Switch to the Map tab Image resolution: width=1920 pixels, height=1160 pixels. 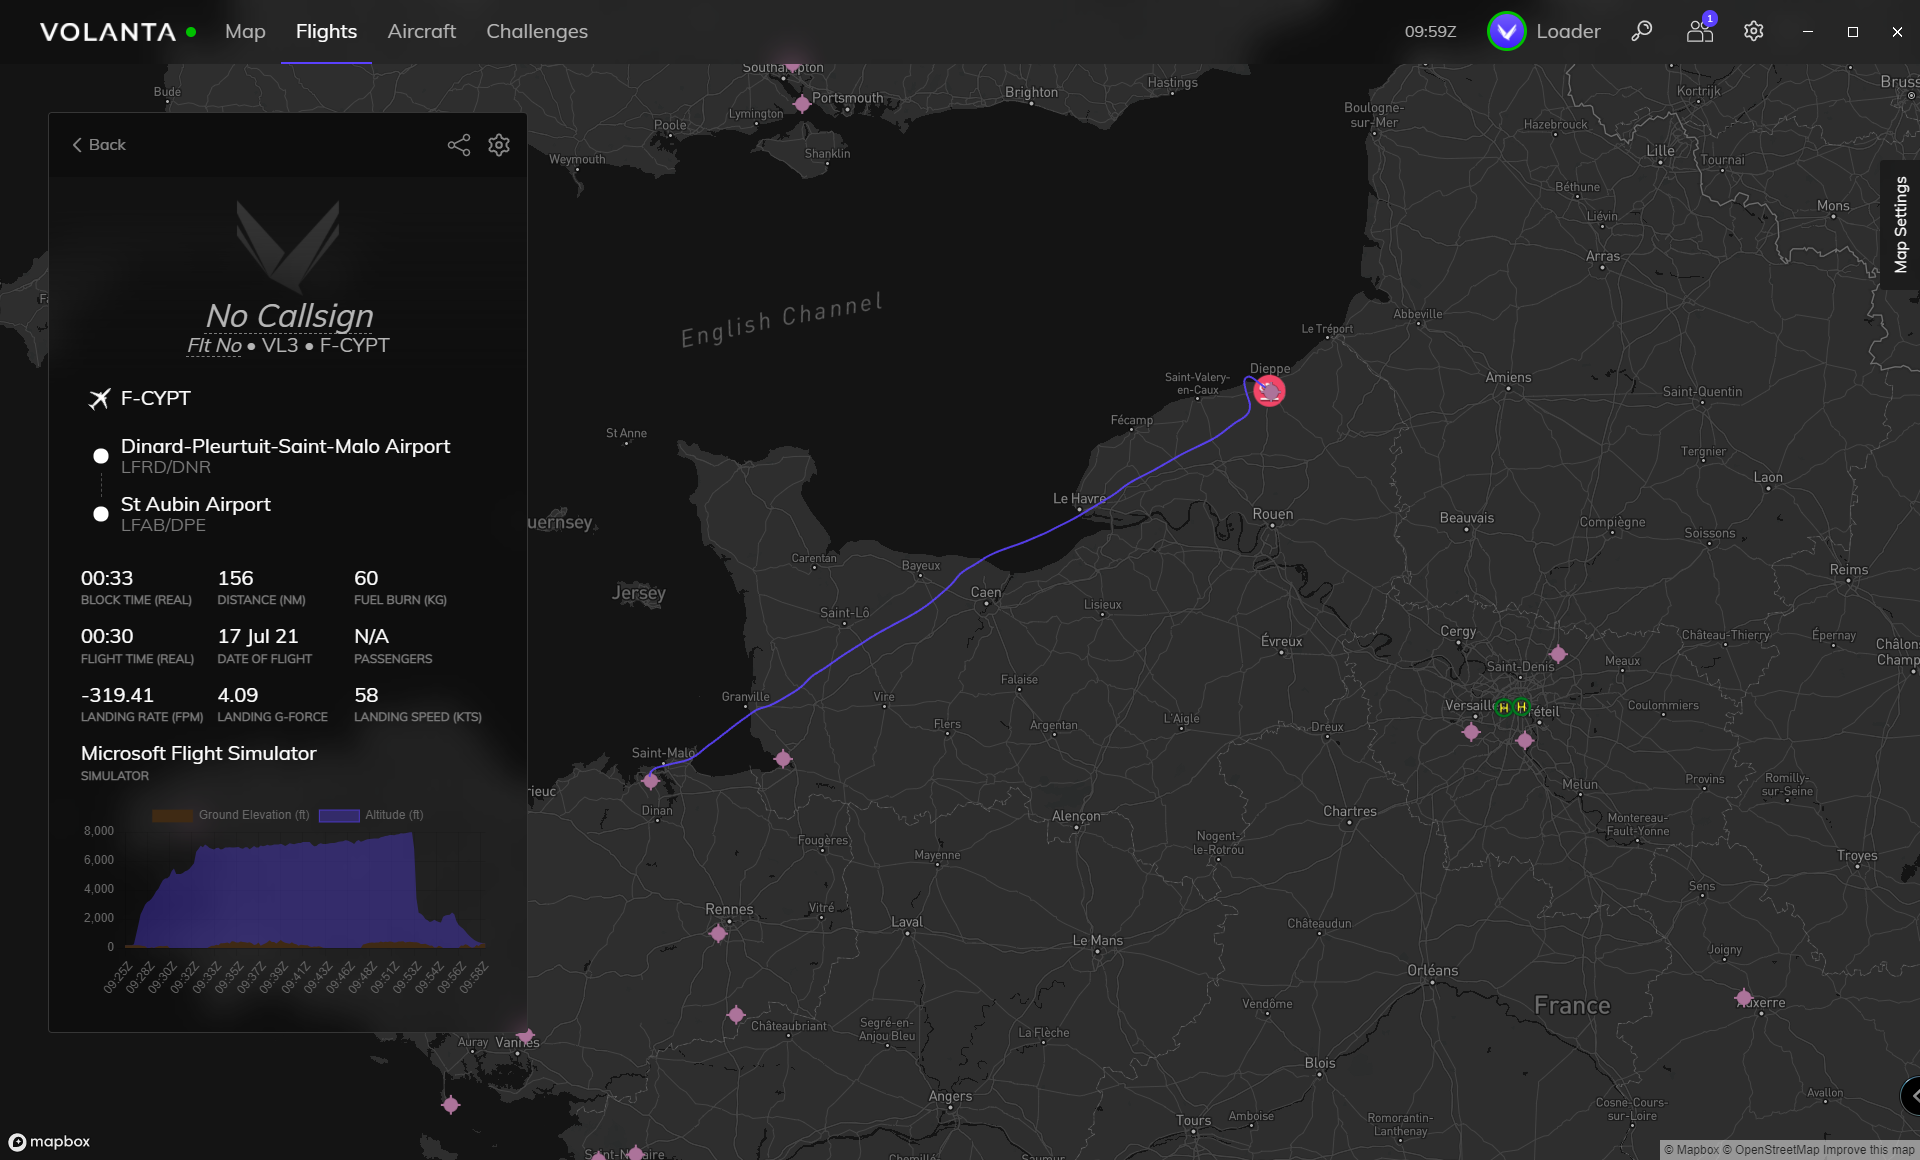click(245, 31)
